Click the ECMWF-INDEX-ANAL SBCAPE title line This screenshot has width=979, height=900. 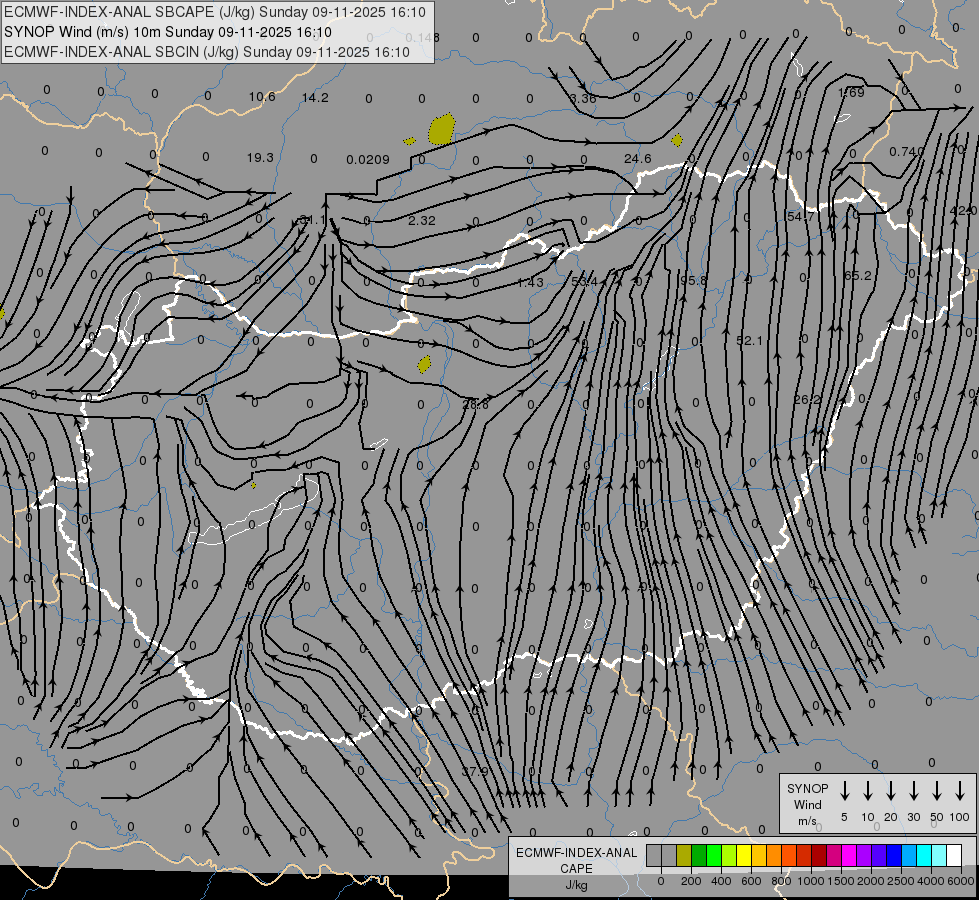tap(215, 12)
